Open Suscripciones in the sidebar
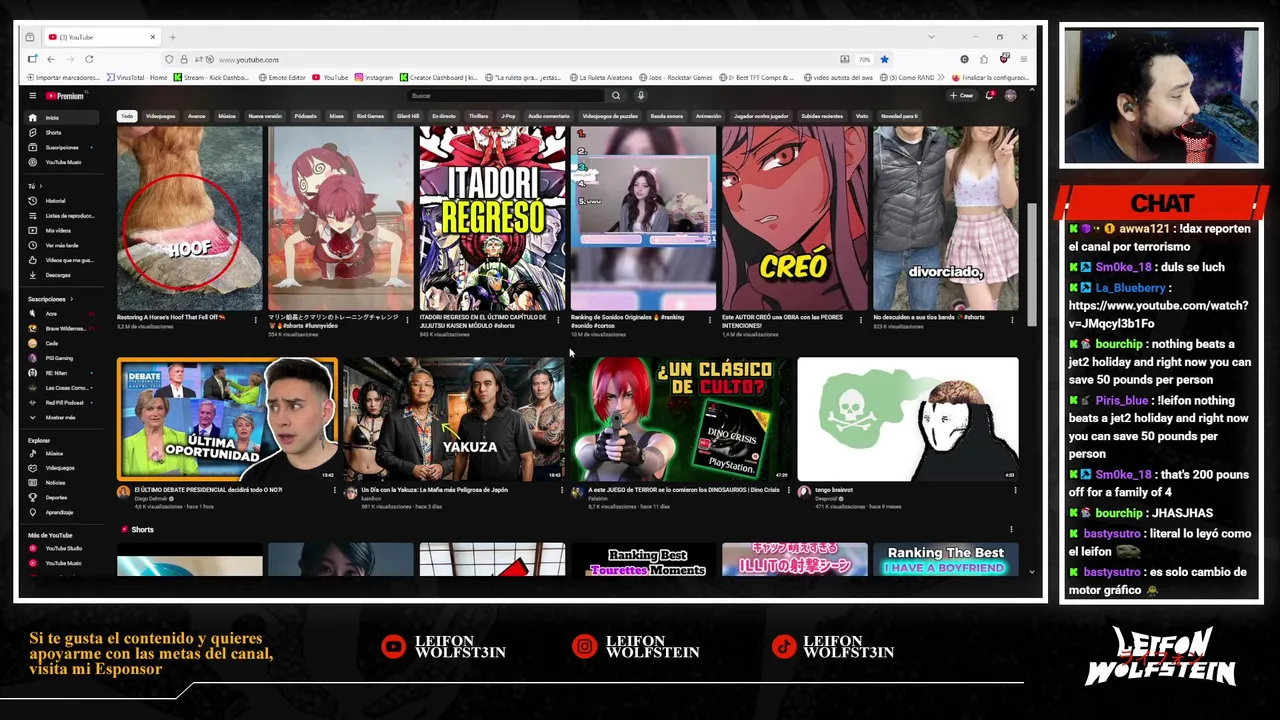1280x720 pixels. pos(60,147)
